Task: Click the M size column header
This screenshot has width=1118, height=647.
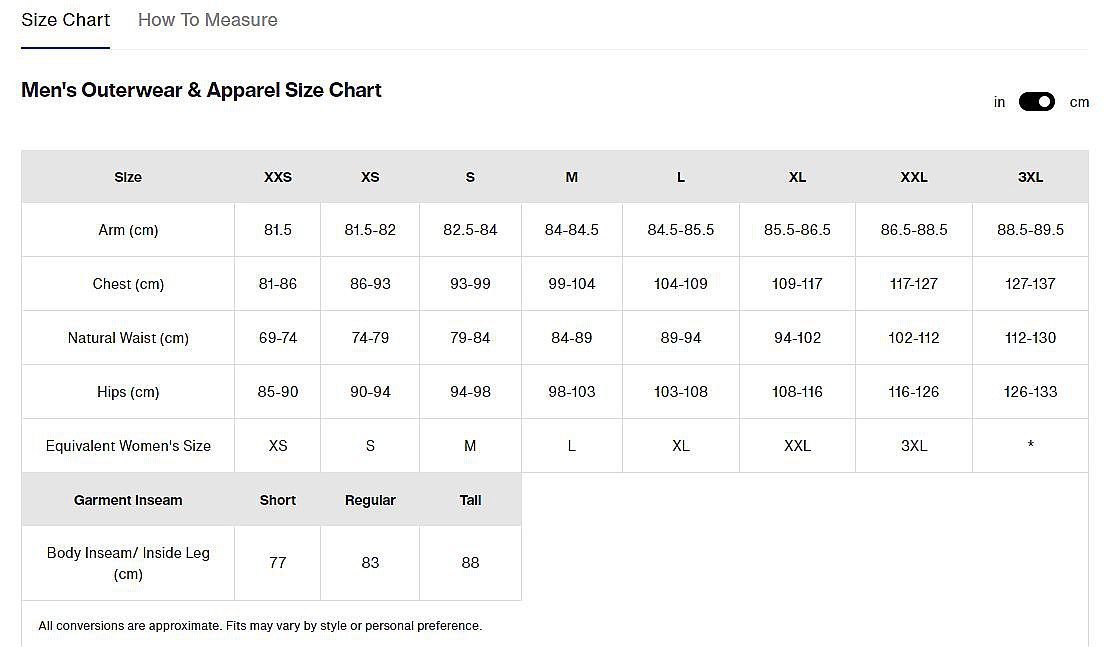Action: point(571,177)
